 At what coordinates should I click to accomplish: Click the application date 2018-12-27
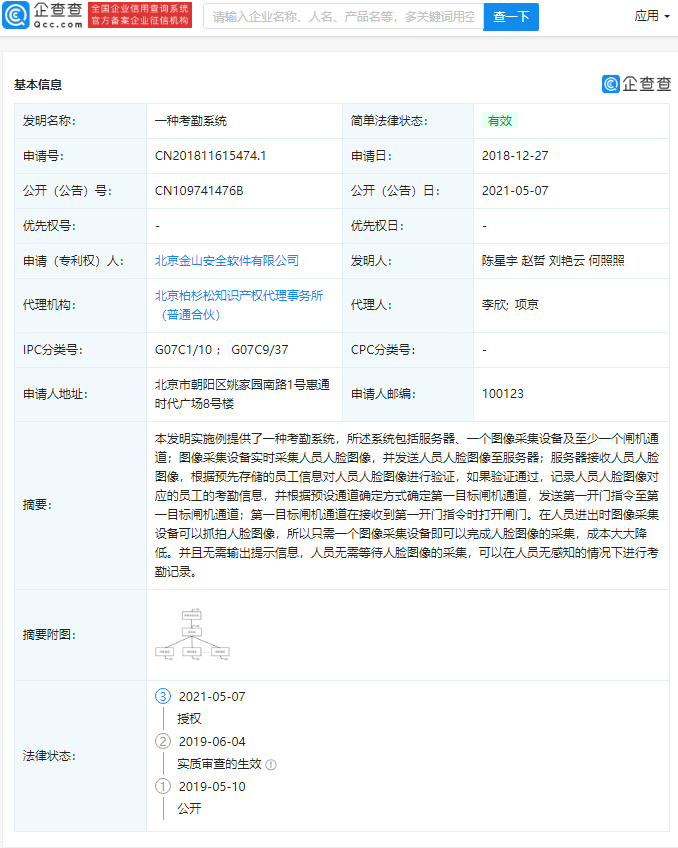coord(515,156)
